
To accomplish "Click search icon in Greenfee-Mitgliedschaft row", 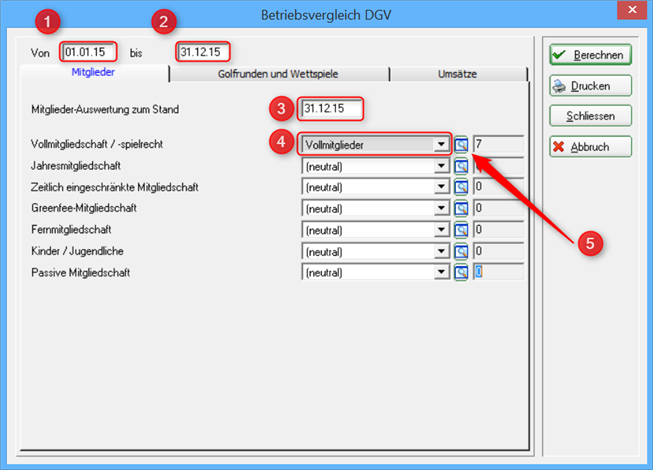I will [461, 208].
